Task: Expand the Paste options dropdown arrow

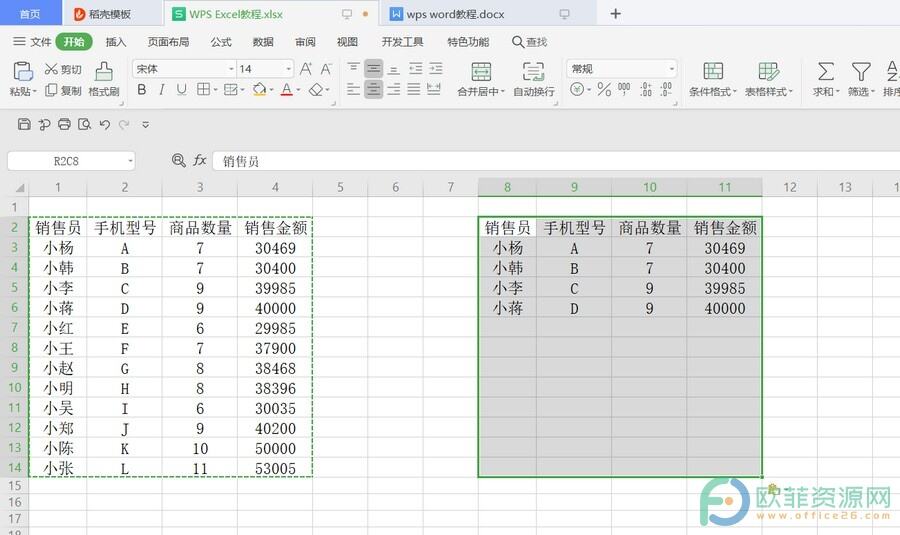Action: coord(34,91)
